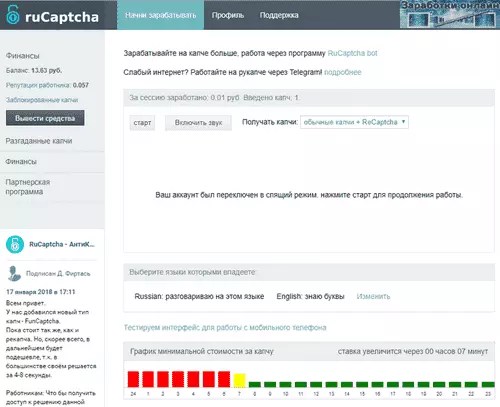Click the Баланс: 13.63 руб. text
500x407 pixels.
pos(34,70)
